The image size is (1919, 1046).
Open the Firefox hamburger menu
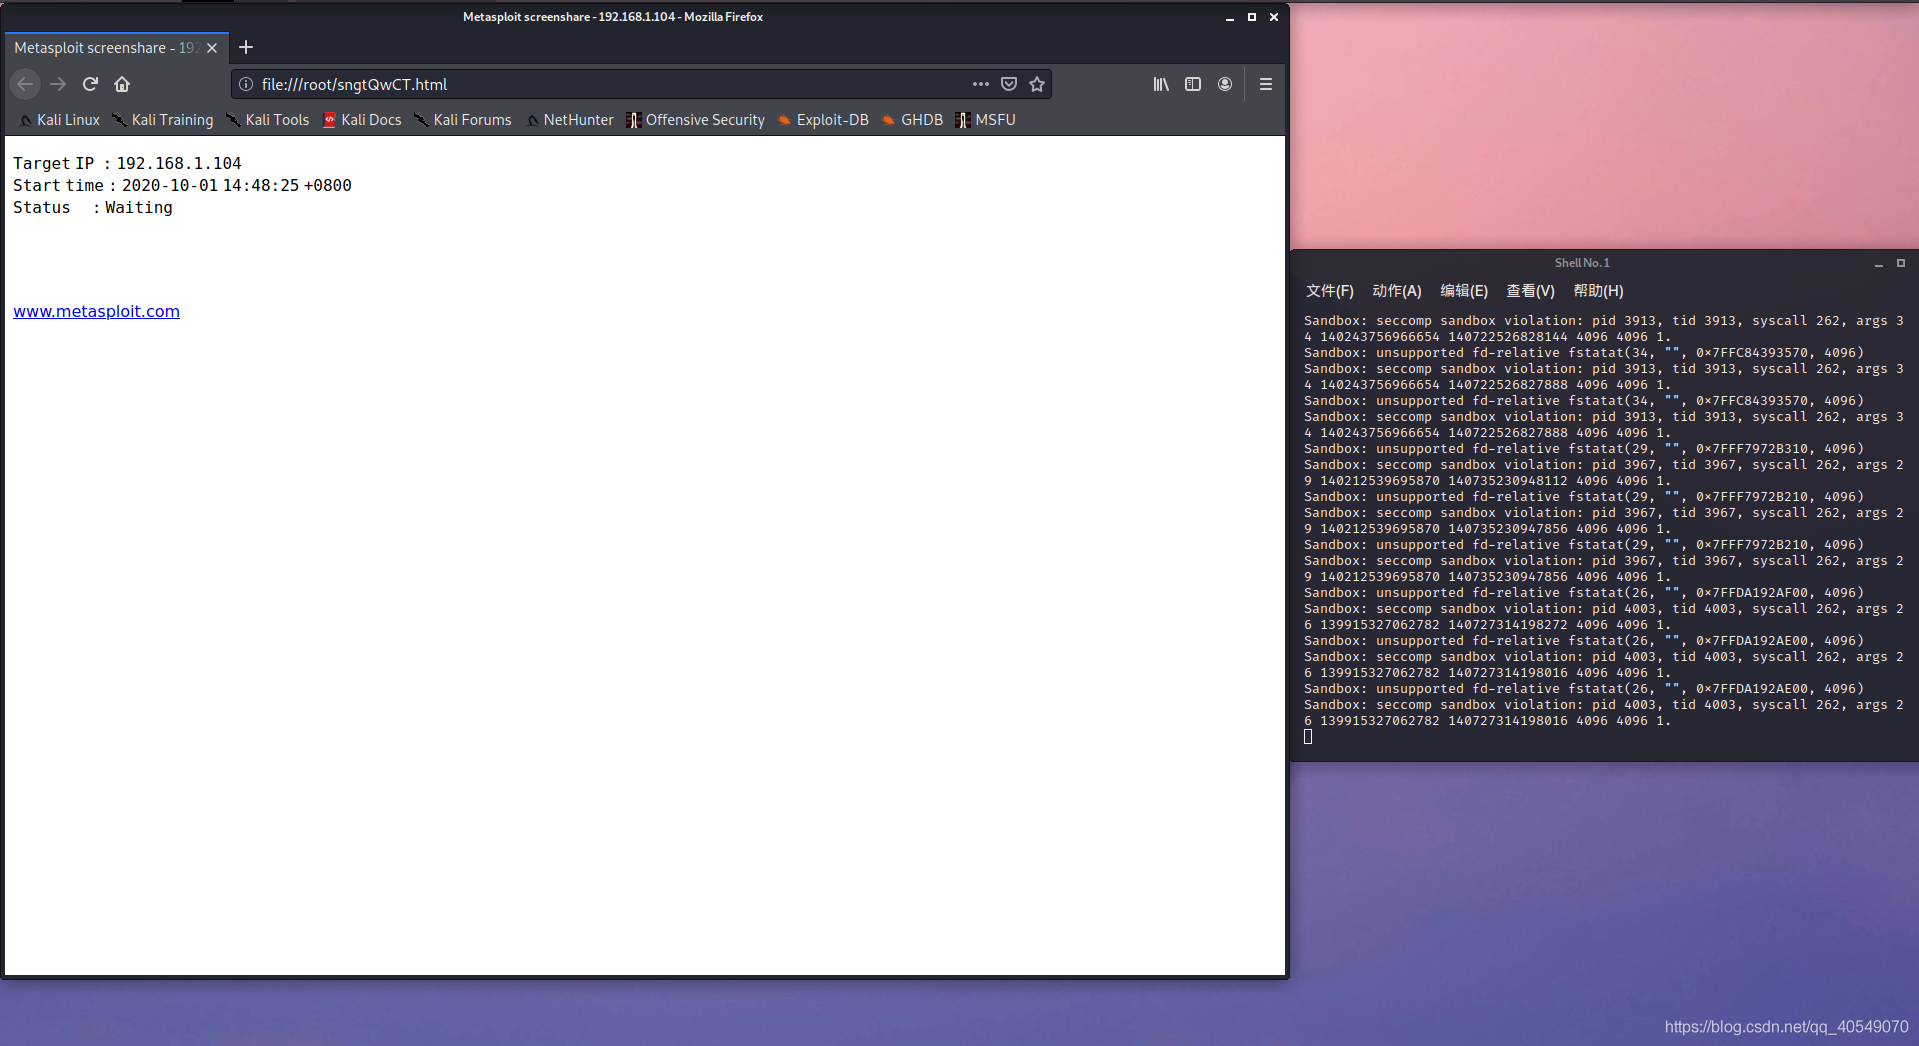(x=1265, y=84)
